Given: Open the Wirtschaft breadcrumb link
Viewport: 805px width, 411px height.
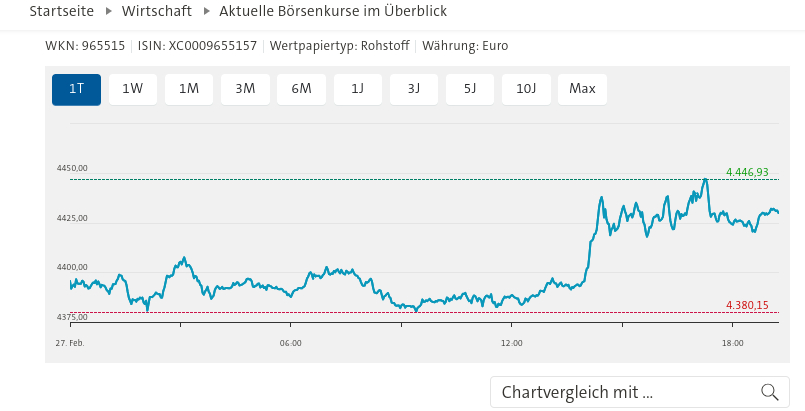Looking at the screenshot, I should click(158, 12).
